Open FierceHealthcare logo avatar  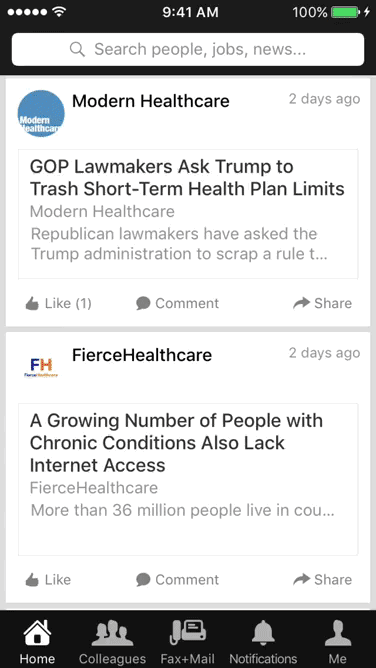coord(41,368)
